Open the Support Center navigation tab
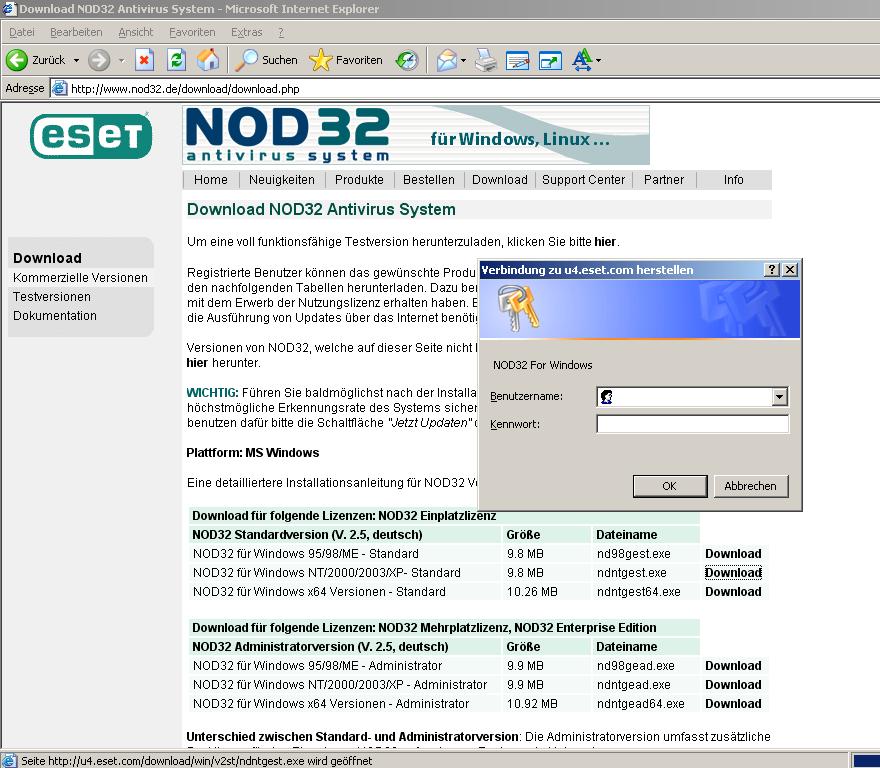 [x=584, y=180]
